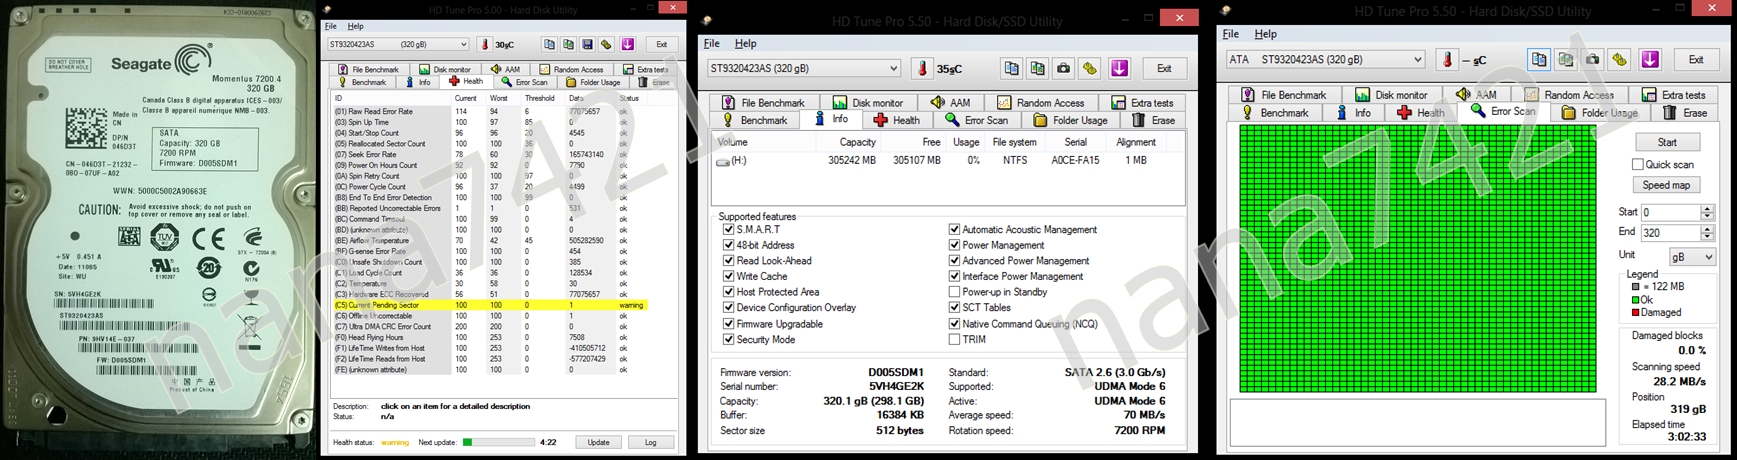Open ATA drive dropdown in Error Scan window
Viewport: 1737px width, 460px height.
(1325, 60)
